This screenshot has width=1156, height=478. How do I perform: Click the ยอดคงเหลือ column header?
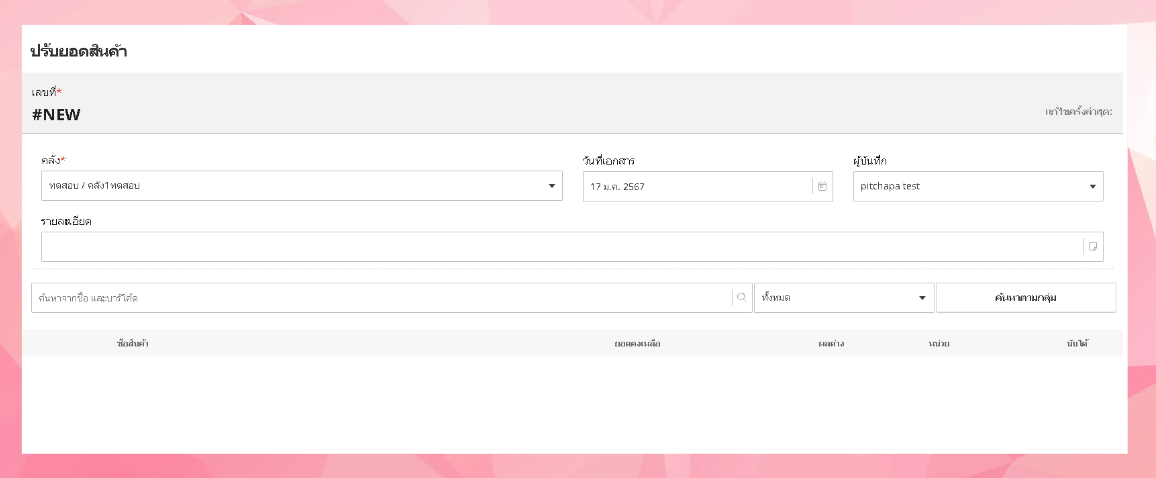[x=637, y=344]
